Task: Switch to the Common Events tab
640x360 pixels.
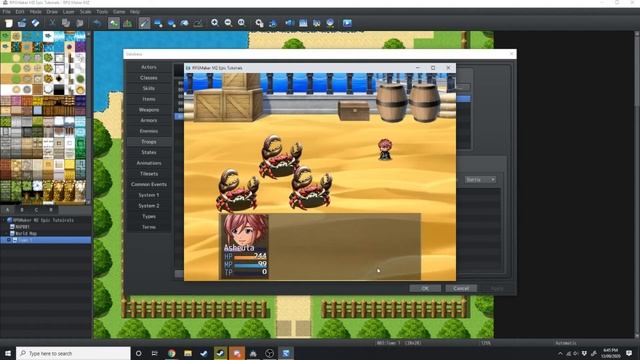Action: [x=149, y=184]
